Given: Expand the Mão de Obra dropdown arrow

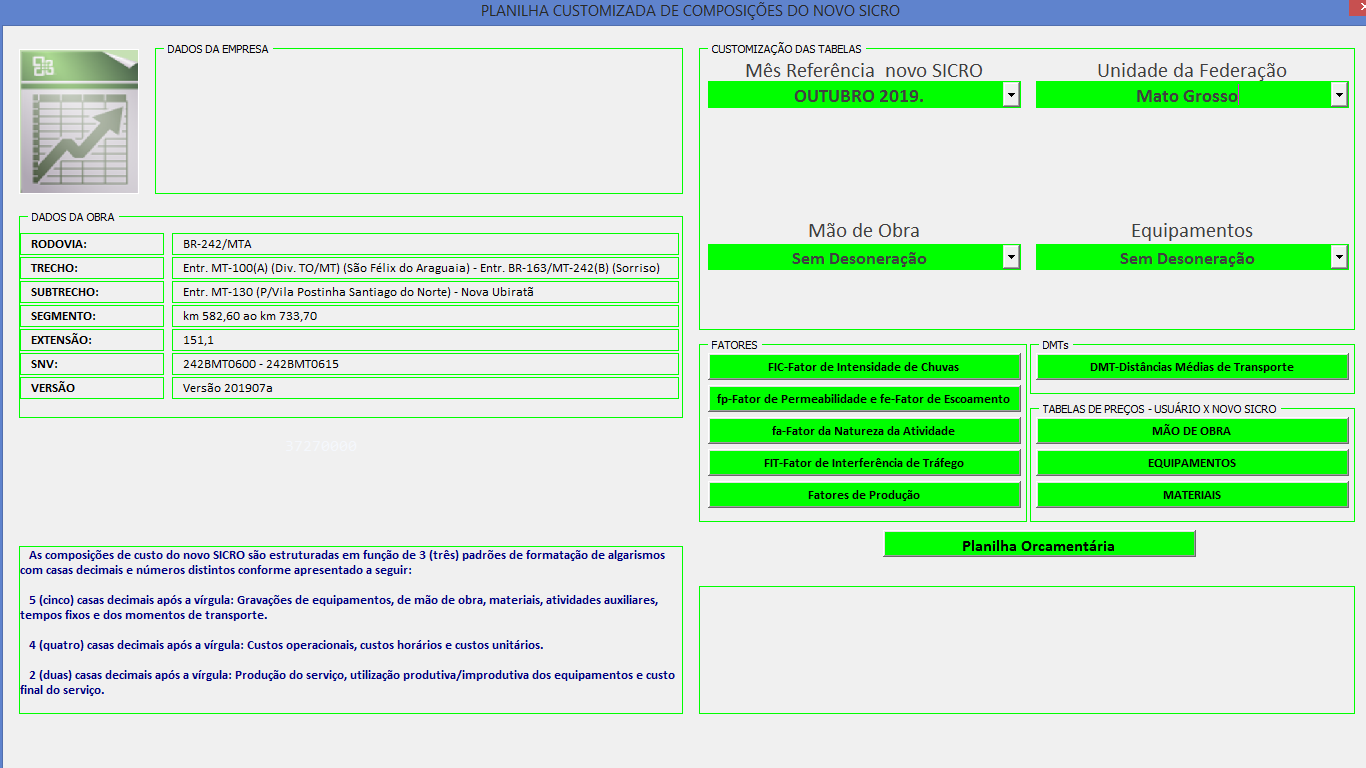Looking at the screenshot, I should click(x=1011, y=257).
